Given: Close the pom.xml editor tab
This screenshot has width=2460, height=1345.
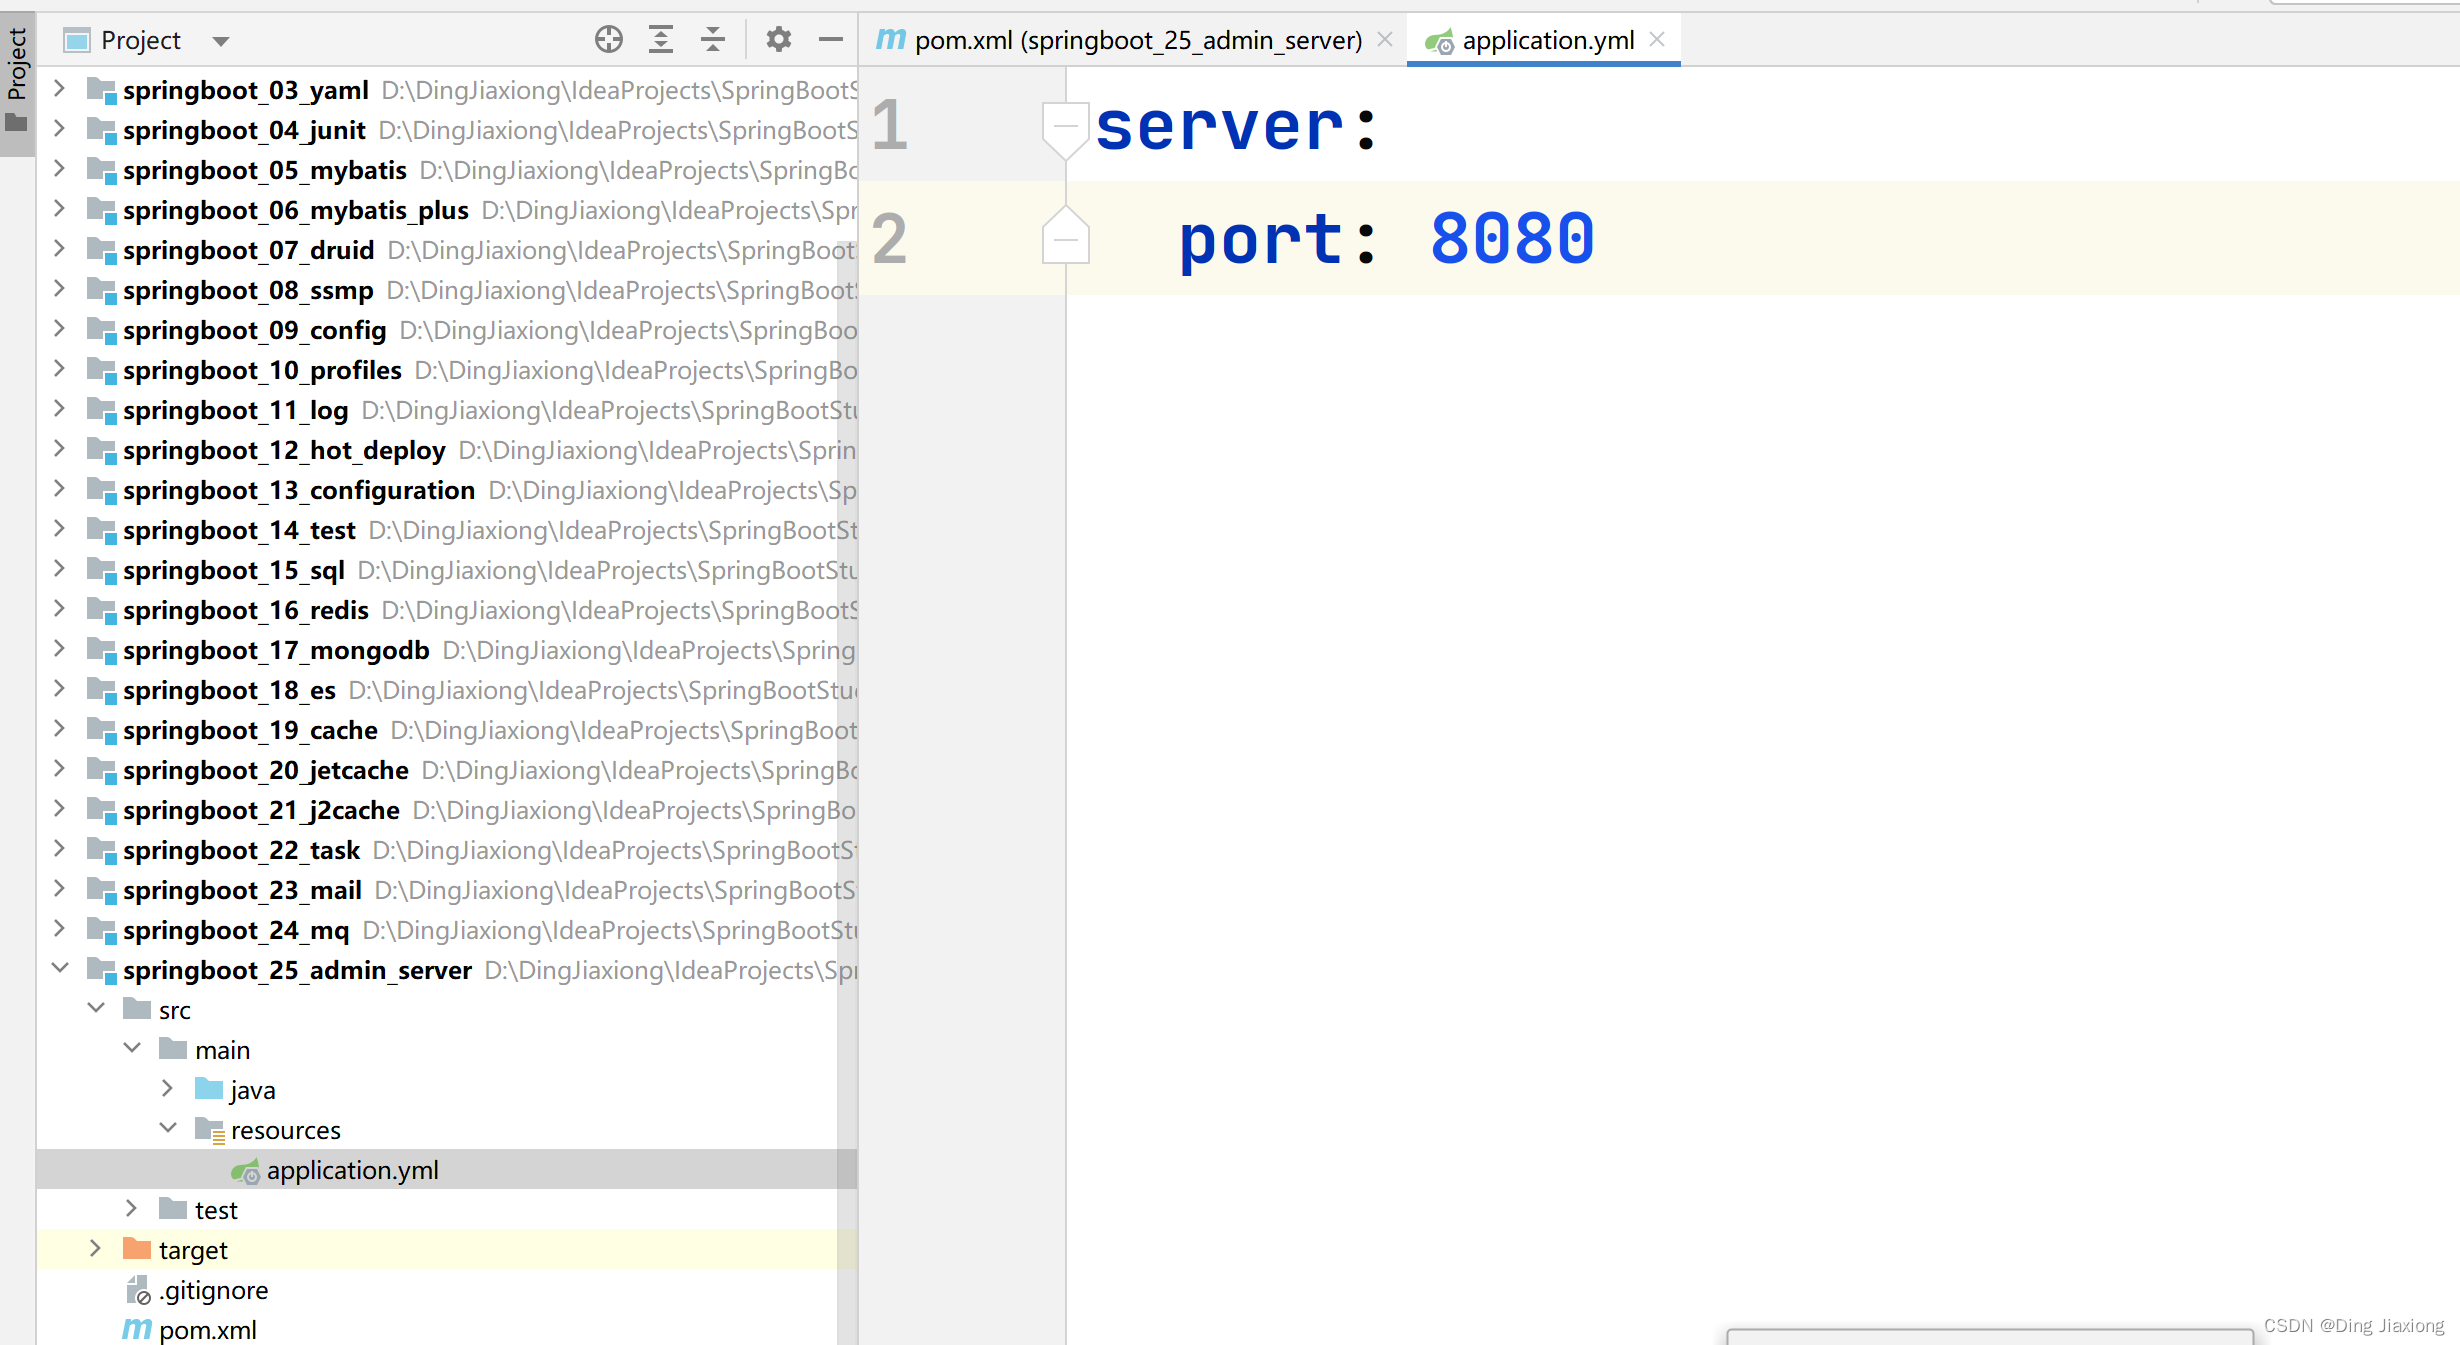Looking at the screenshot, I should 1385,39.
